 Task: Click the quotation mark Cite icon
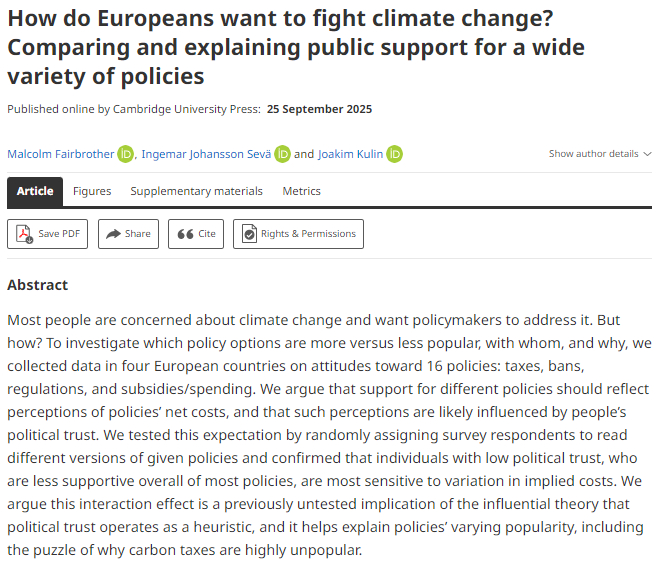point(185,234)
